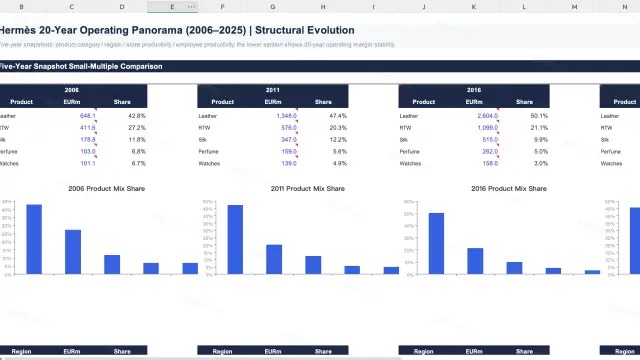Select column M header
Image resolution: width=640 pixels, height=360 pixels.
click(x=574, y=7)
